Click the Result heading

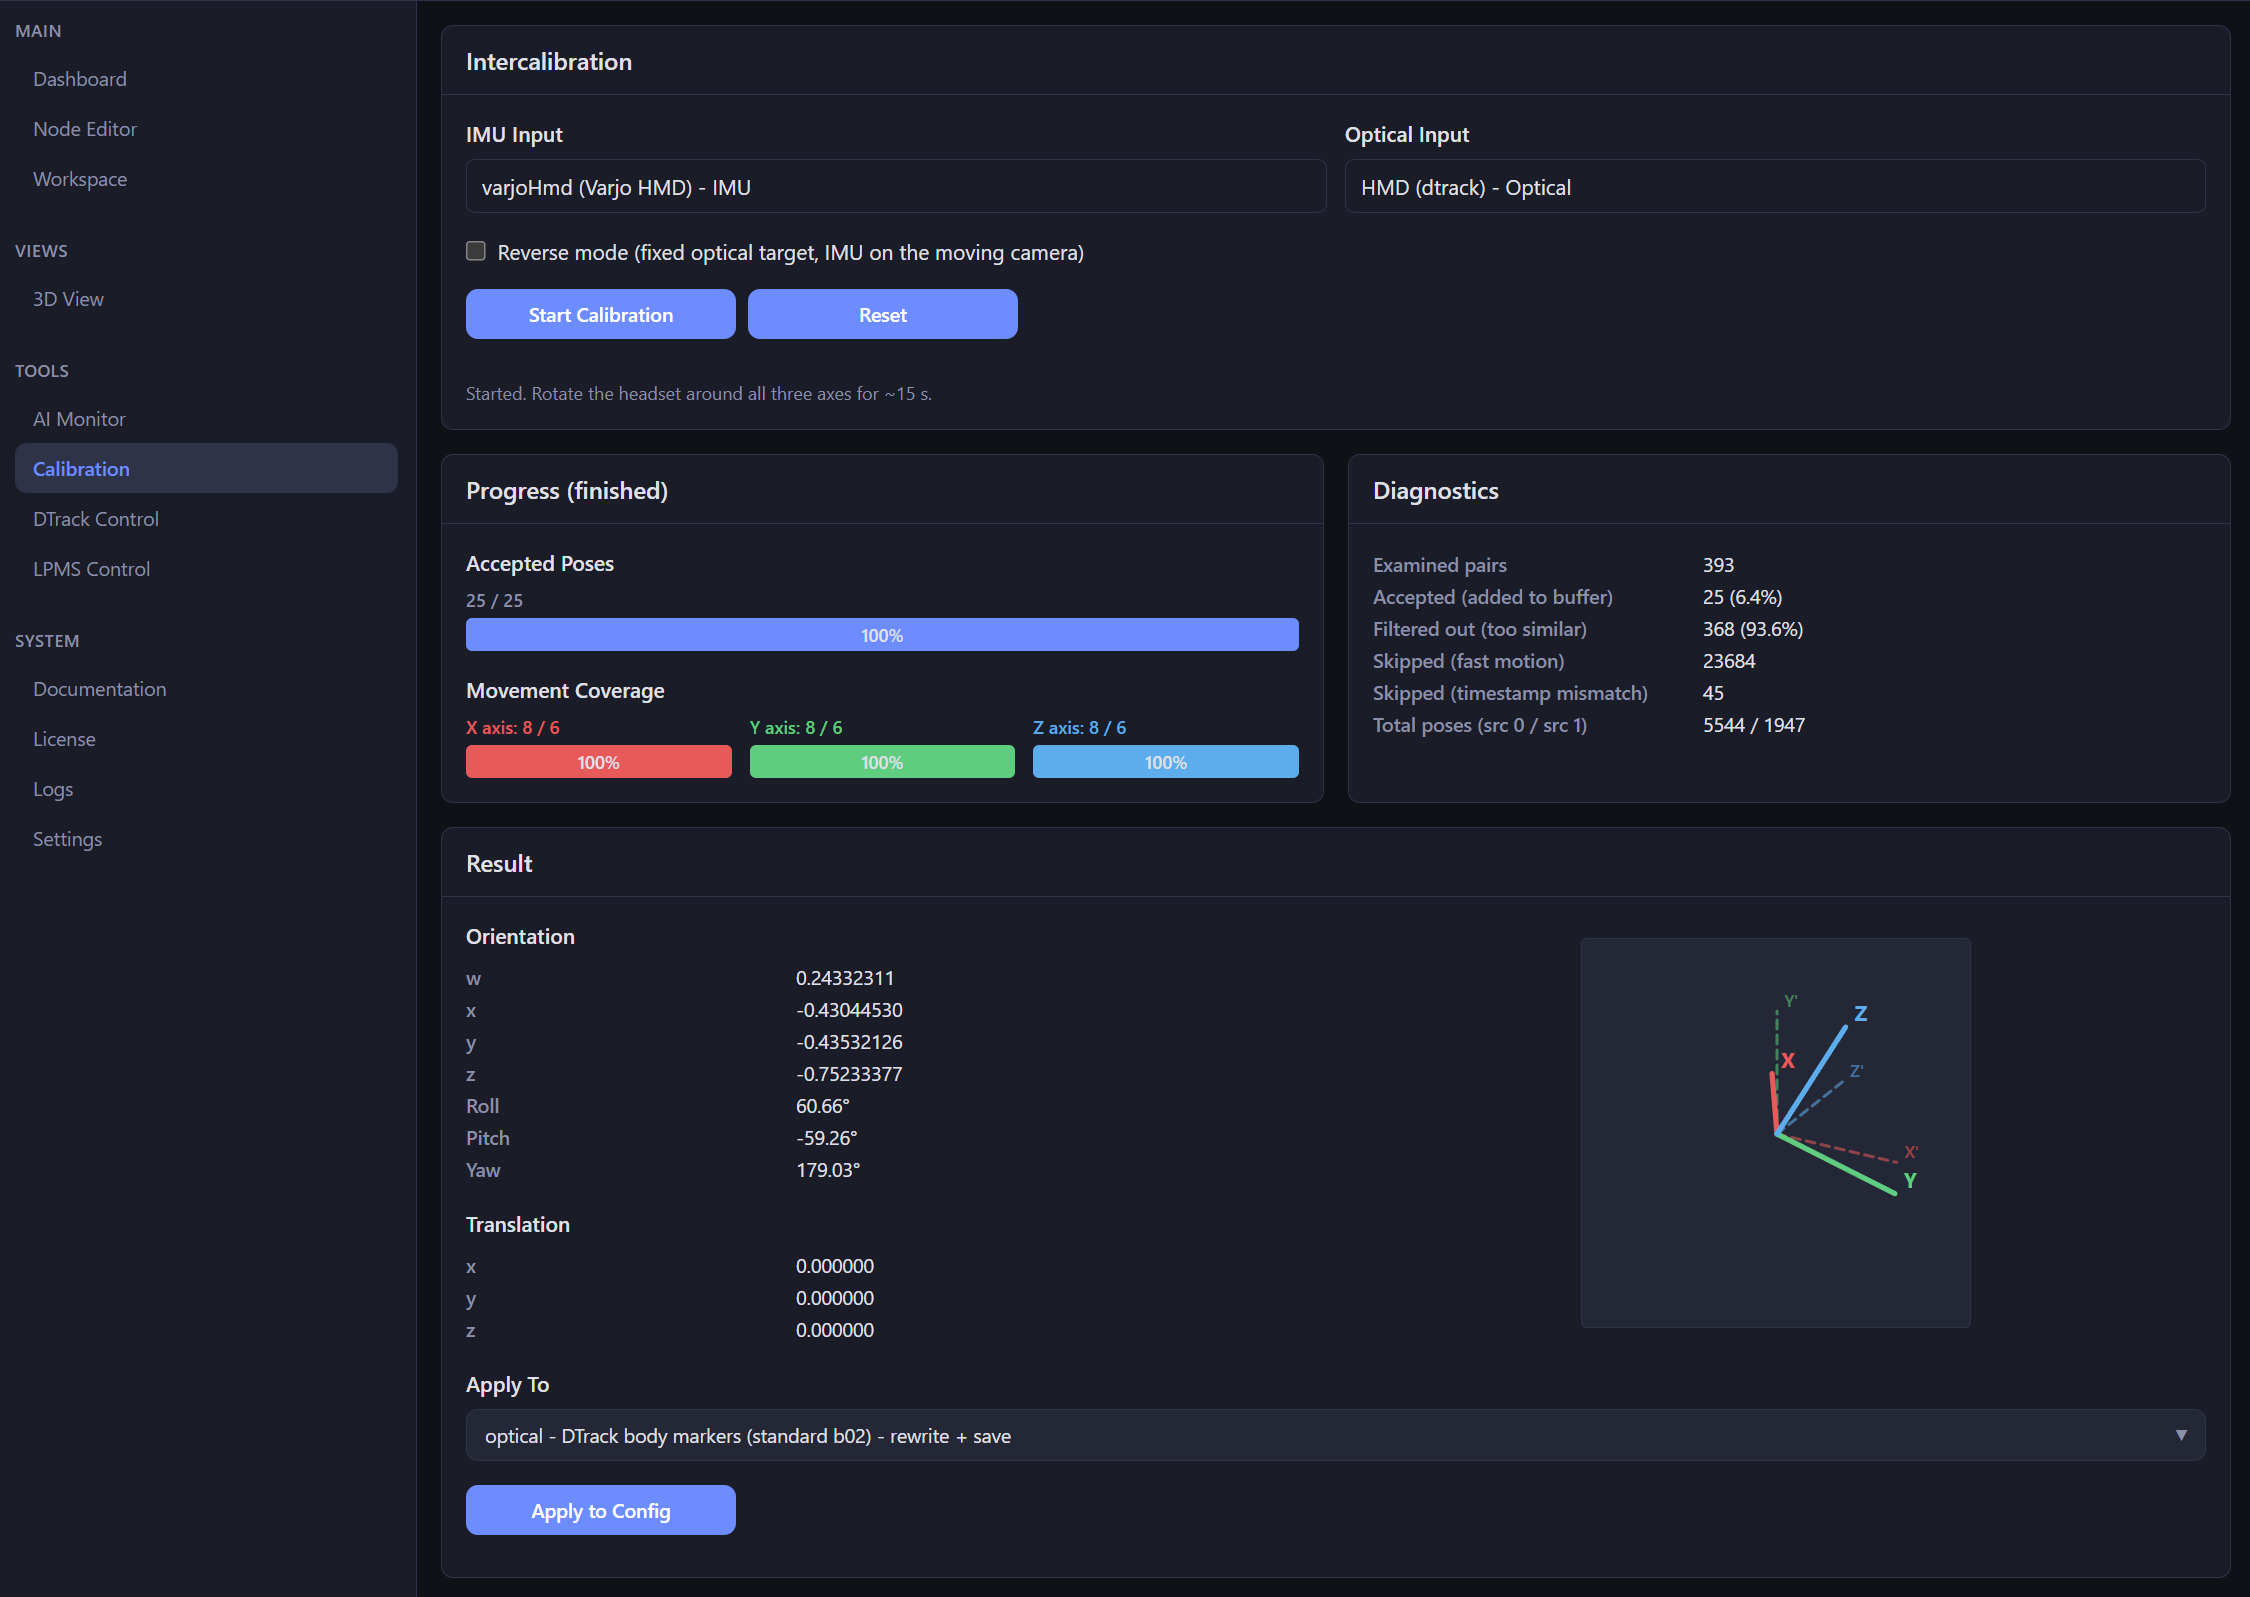click(499, 864)
